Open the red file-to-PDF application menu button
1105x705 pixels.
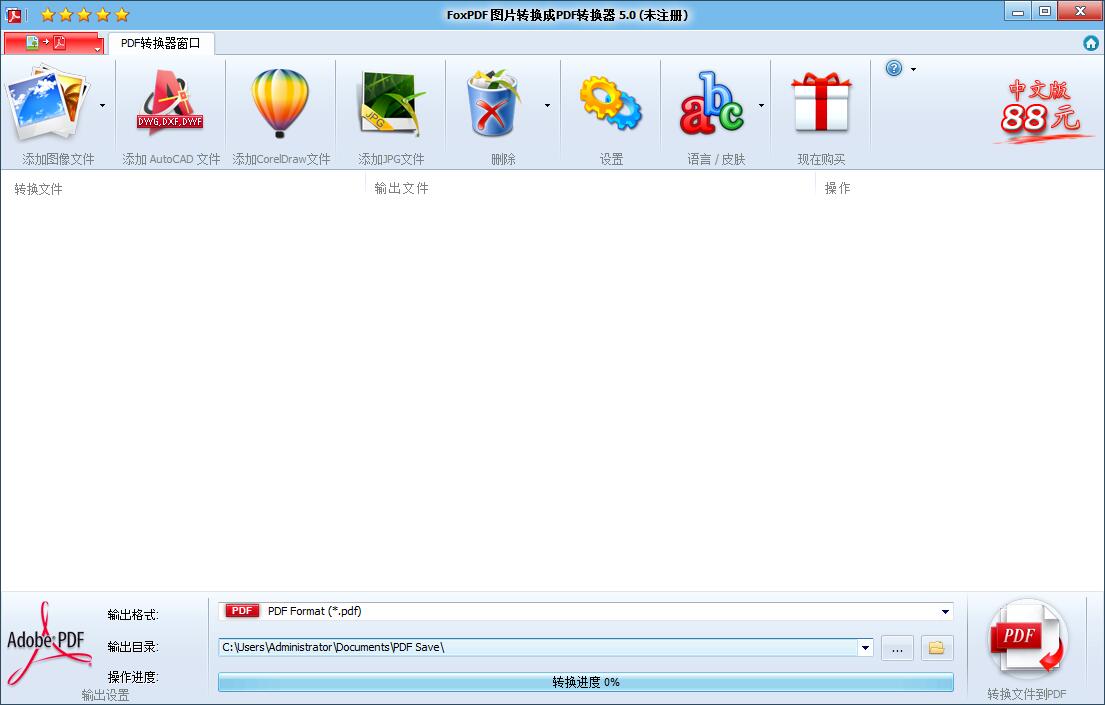(x=54, y=43)
